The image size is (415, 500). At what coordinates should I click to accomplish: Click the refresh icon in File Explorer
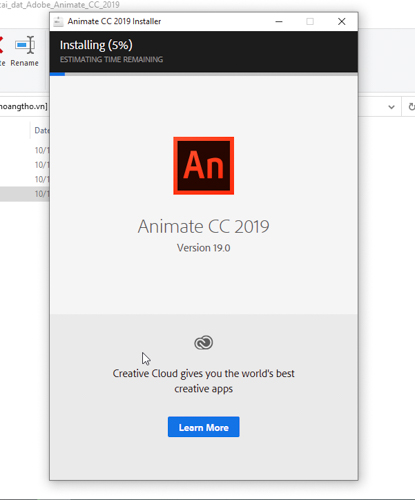click(x=412, y=107)
